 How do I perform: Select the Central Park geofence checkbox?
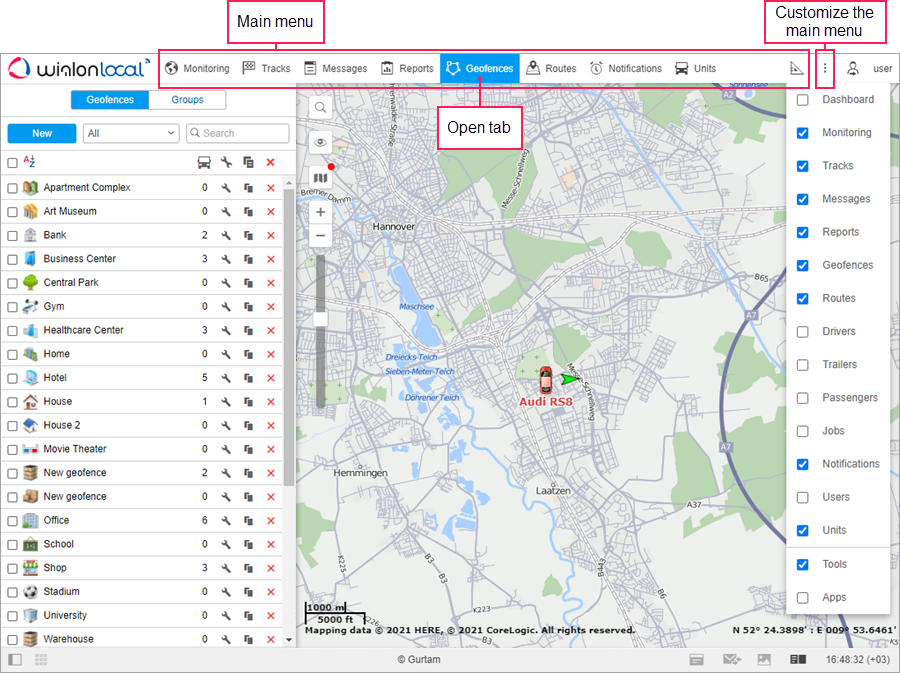pos(12,283)
